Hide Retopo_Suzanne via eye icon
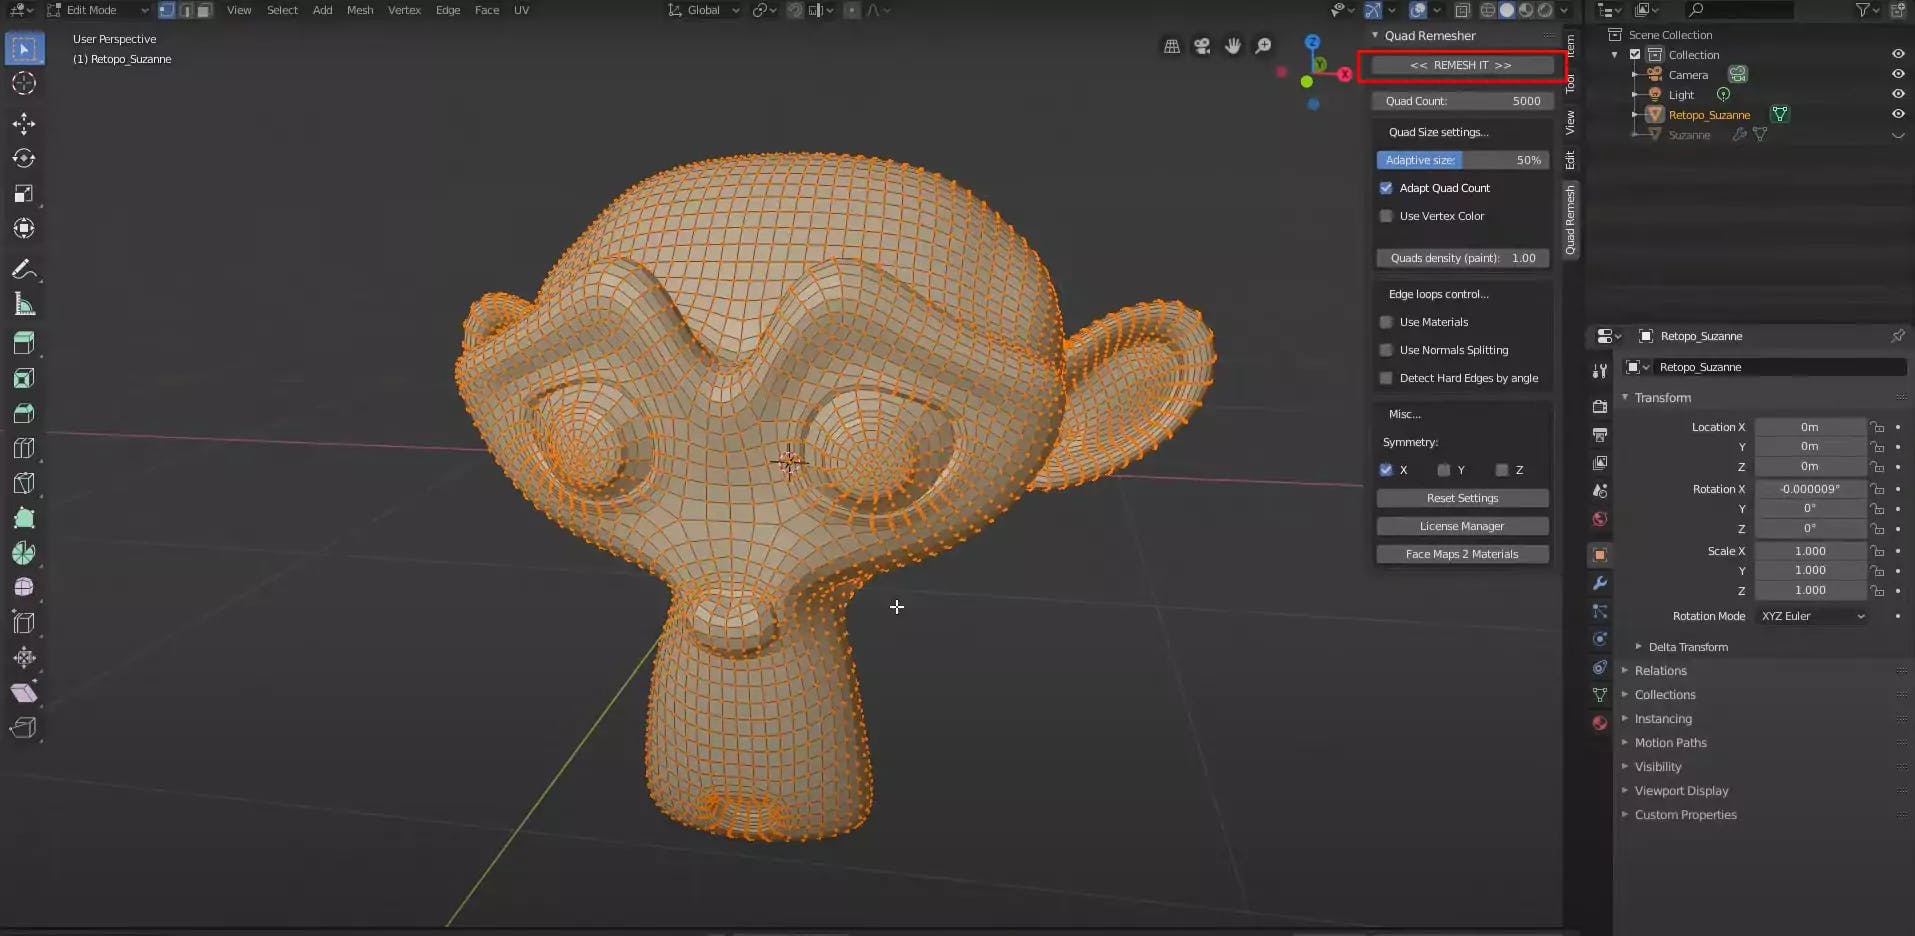 click(1898, 114)
